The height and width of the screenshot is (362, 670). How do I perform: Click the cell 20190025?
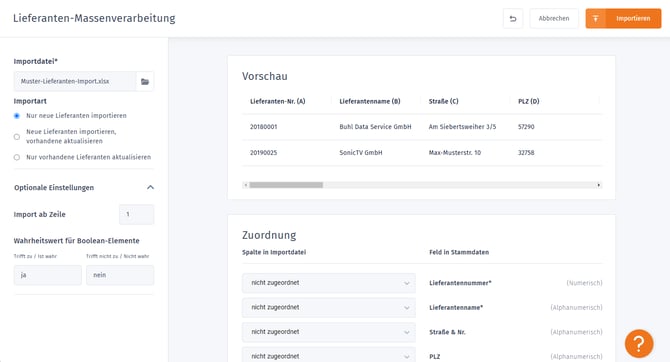click(263, 153)
